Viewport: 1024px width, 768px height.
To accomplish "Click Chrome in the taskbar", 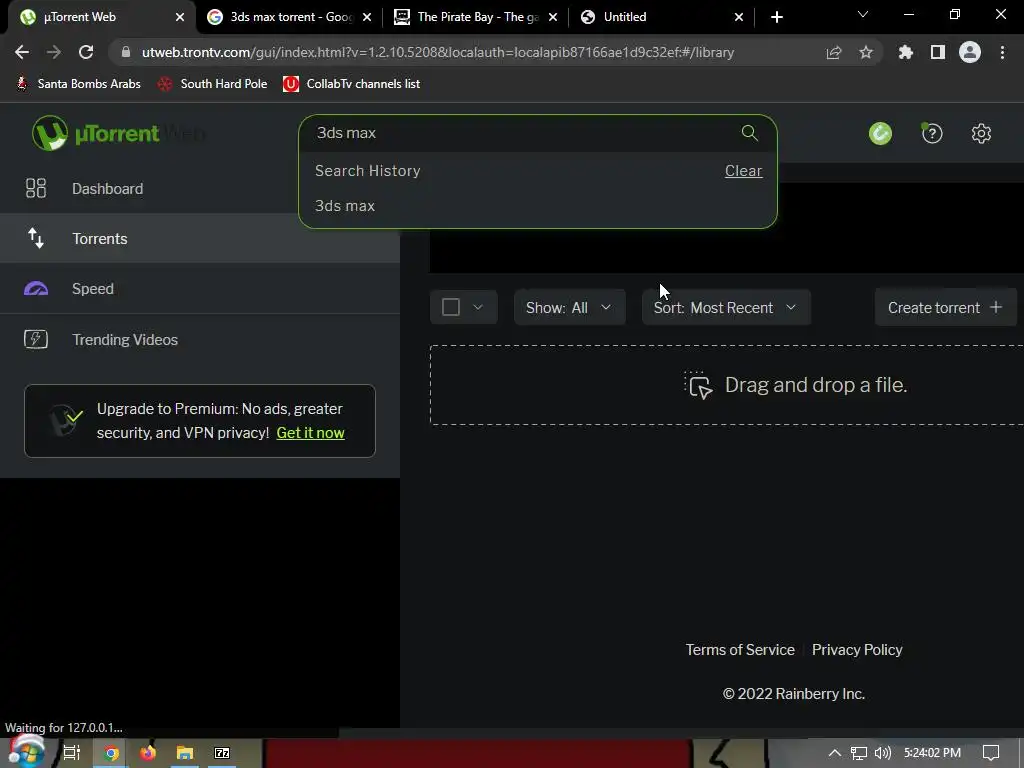I will point(111,753).
